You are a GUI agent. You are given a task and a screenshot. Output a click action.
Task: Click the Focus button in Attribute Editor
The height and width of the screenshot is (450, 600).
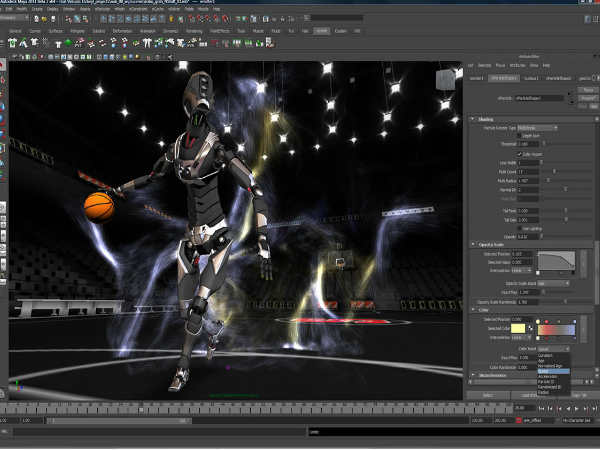point(588,90)
